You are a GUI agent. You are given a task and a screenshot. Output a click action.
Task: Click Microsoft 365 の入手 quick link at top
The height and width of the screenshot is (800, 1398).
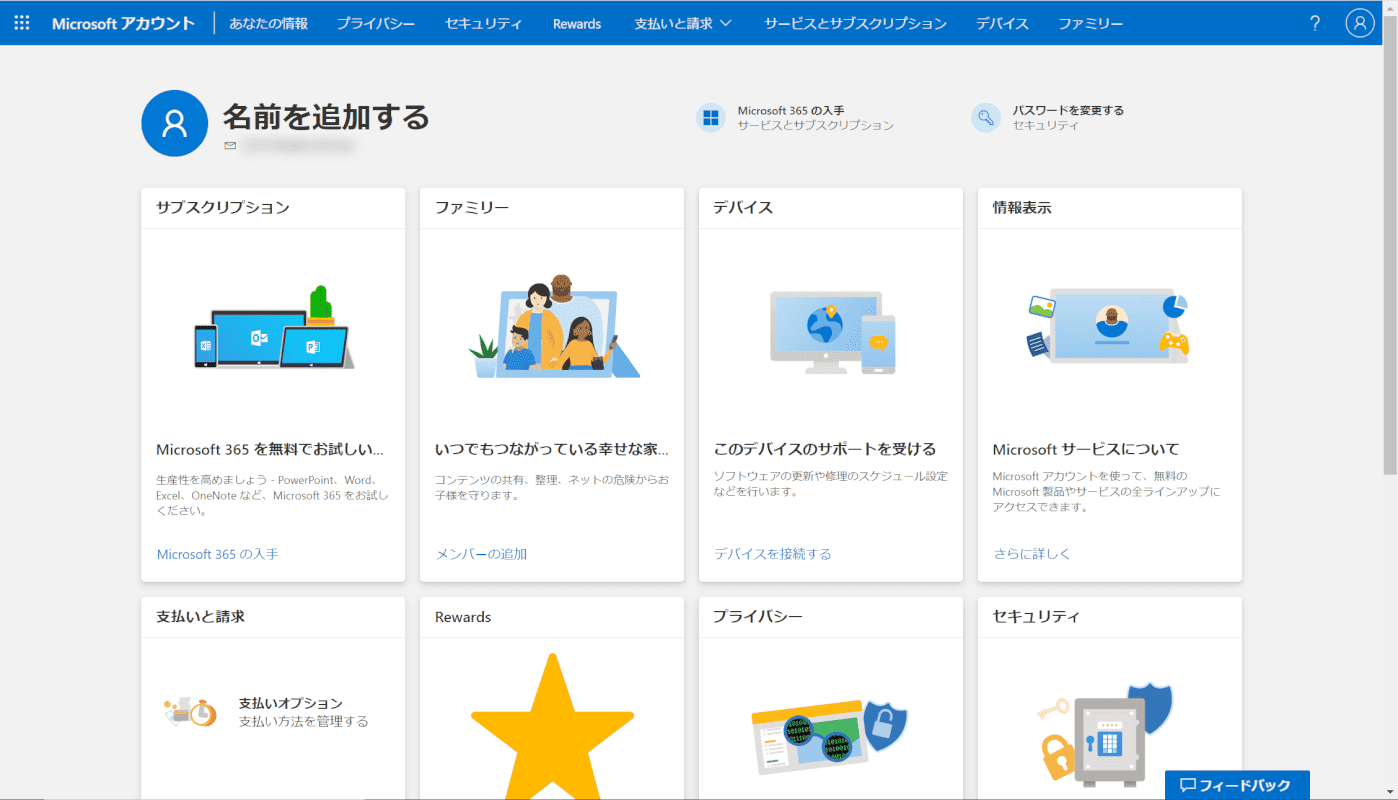coord(791,110)
